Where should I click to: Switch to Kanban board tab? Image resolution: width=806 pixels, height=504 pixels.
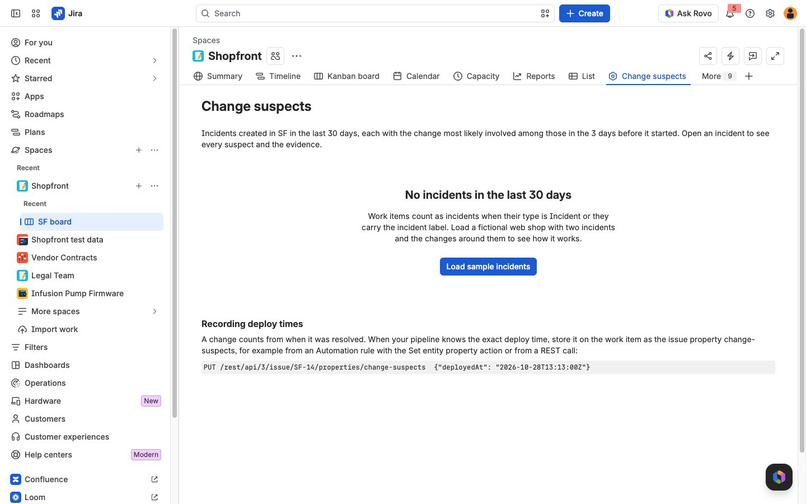tap(346, 76)
